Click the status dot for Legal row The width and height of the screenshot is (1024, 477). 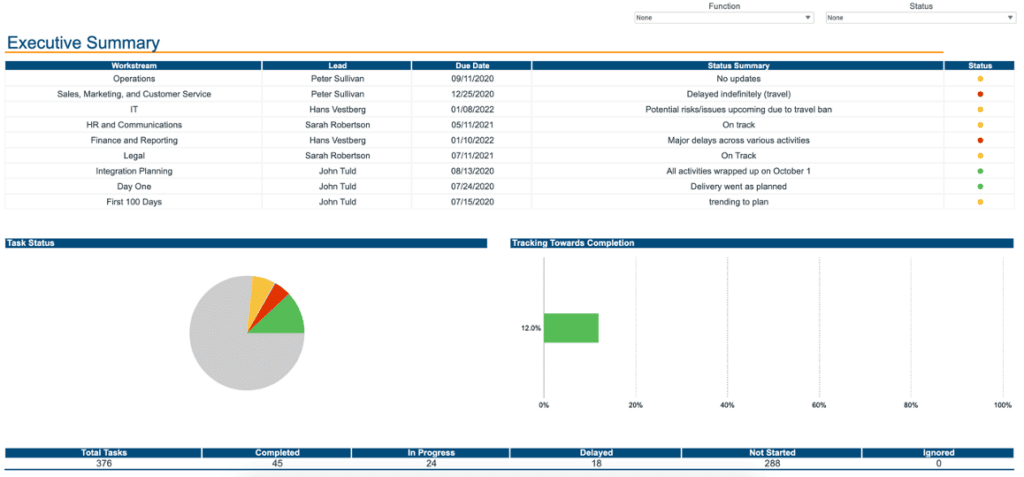click(x=980, y=156)
